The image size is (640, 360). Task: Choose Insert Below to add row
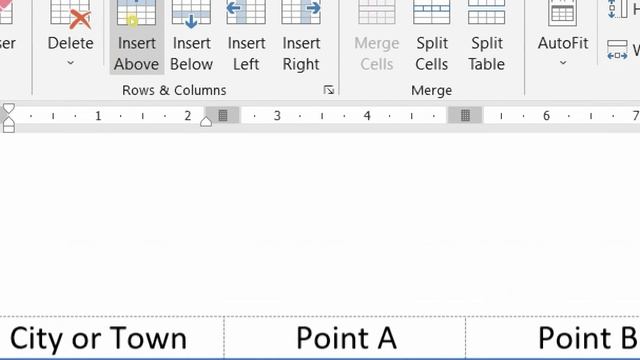click(191, 37)
